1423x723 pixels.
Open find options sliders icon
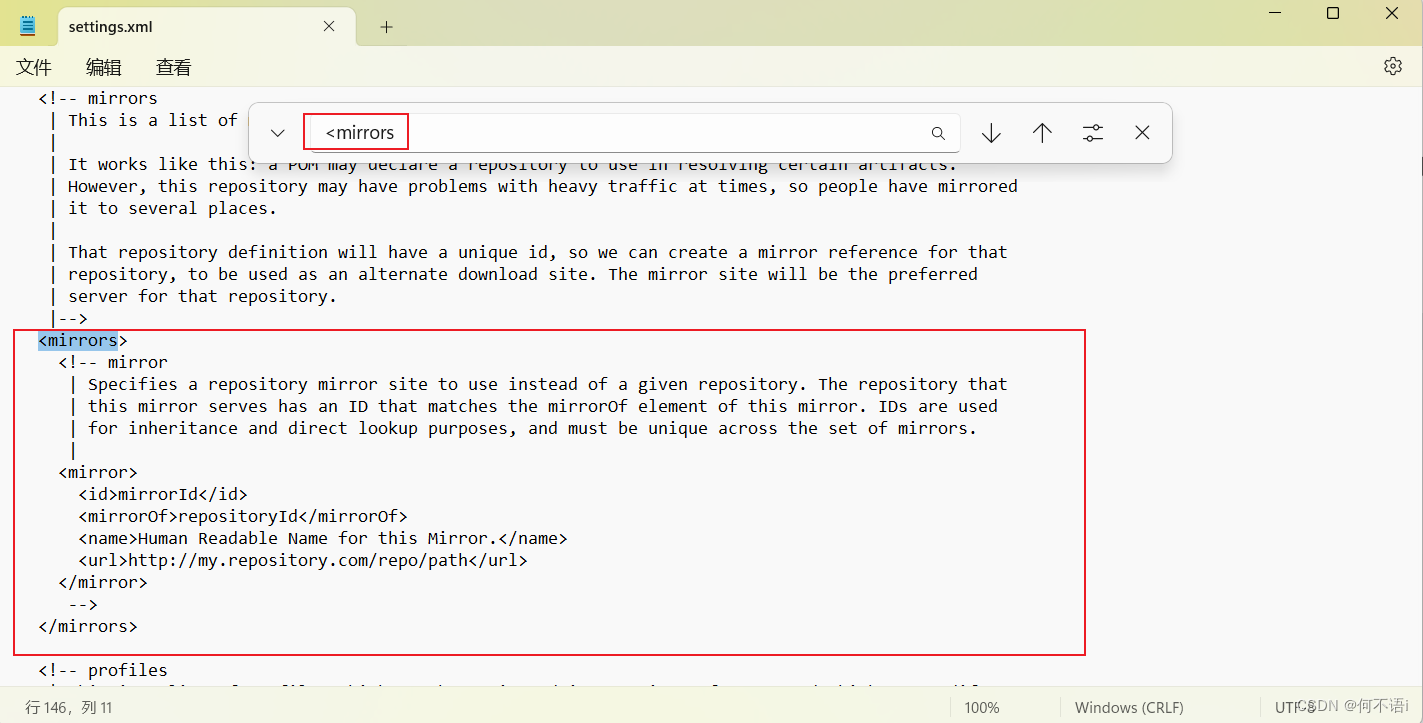click(1093, 133)
